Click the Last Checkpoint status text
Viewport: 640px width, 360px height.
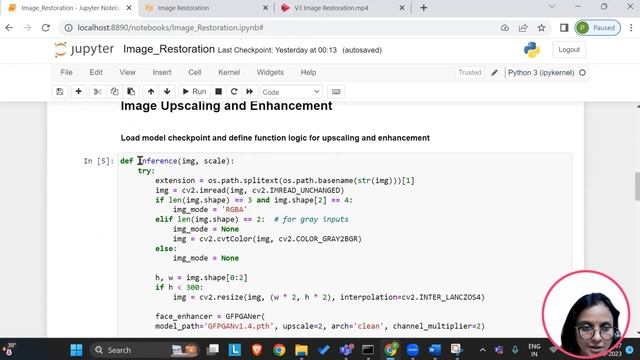pos(277,50)
